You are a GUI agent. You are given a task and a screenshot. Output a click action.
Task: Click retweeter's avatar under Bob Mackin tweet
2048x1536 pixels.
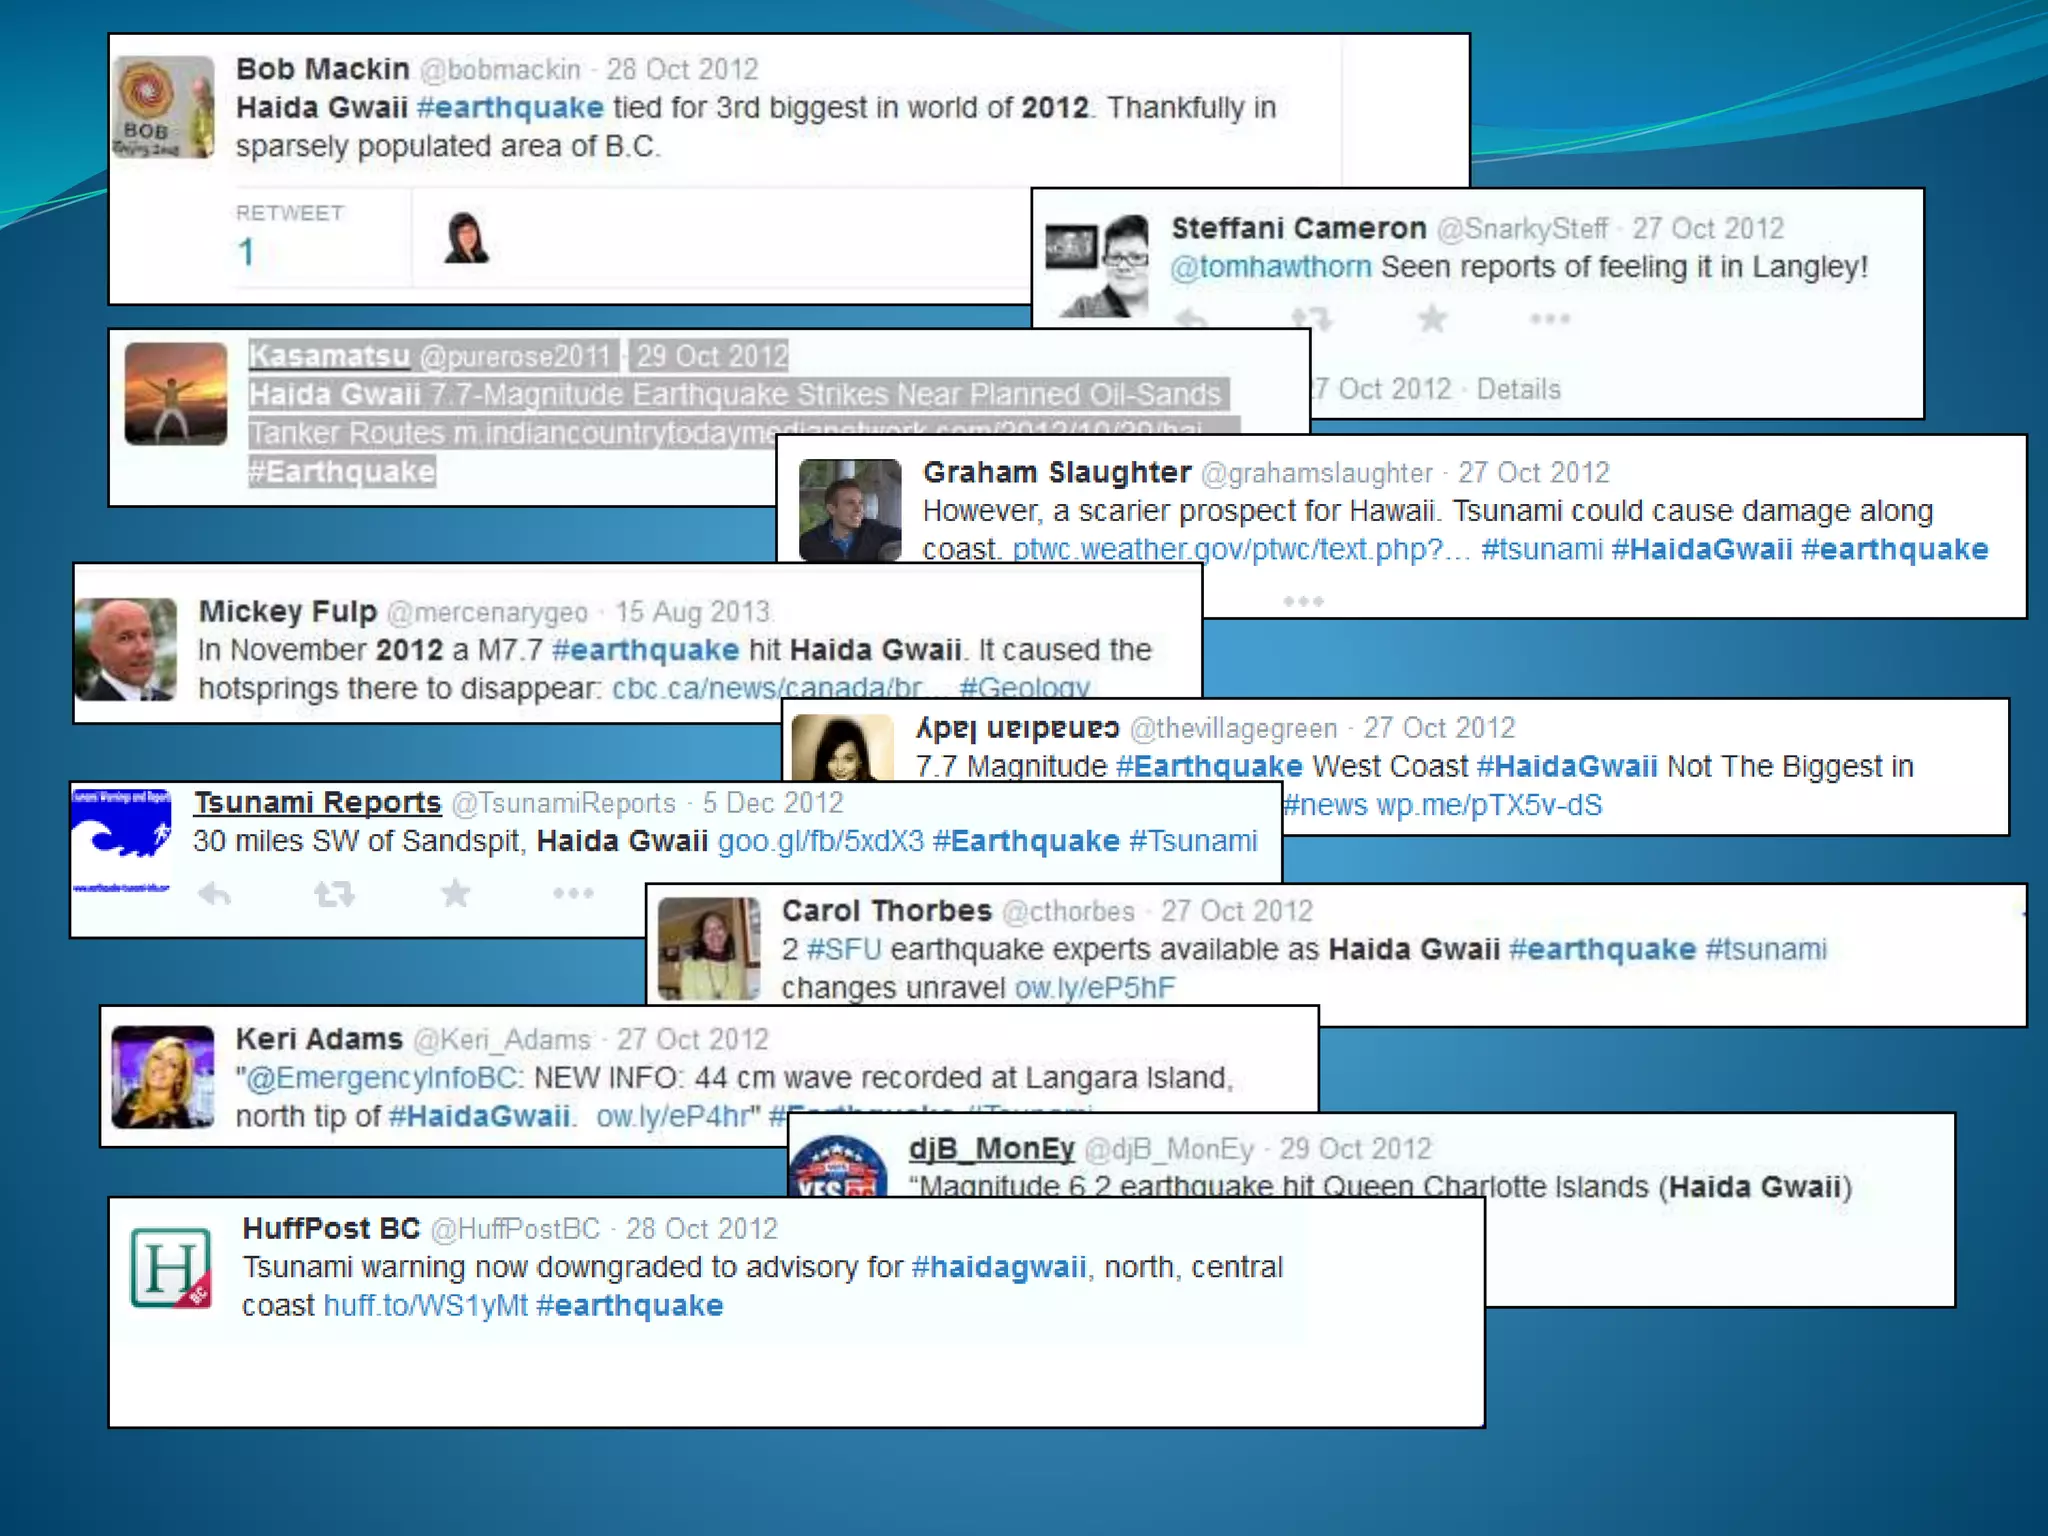[x=466, y=238]
